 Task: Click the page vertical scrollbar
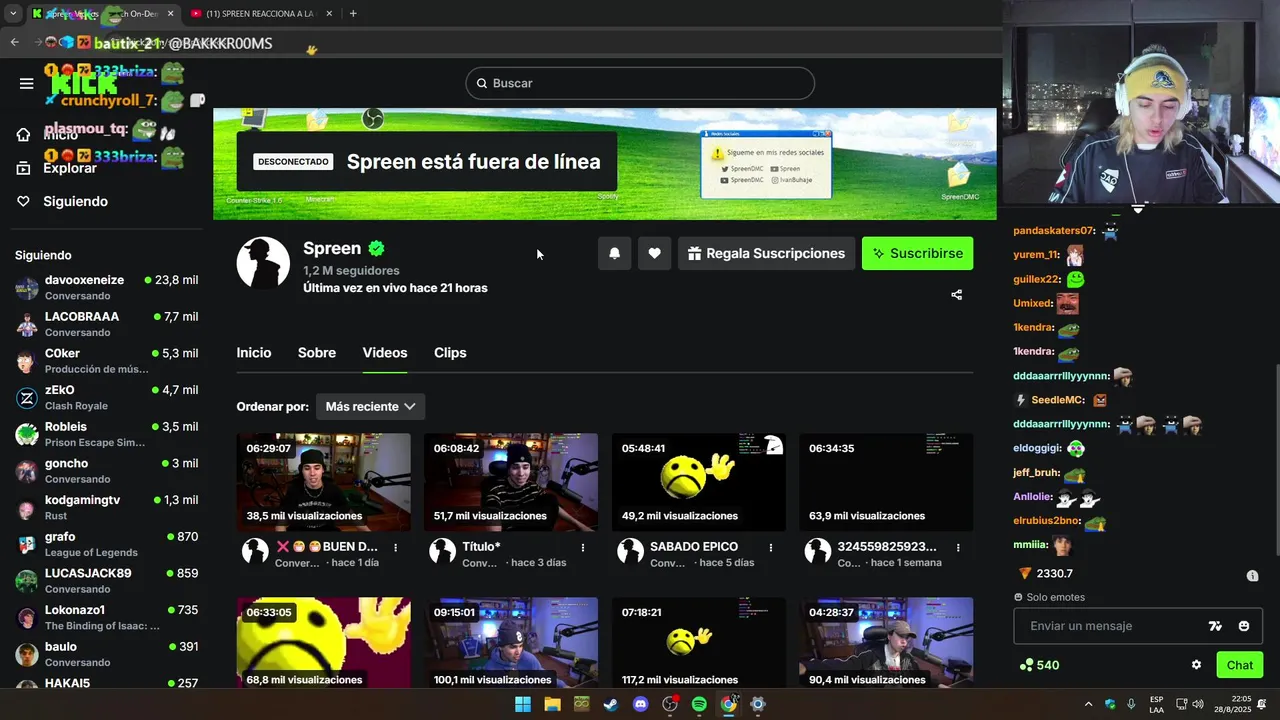(x=1277, y=460)
